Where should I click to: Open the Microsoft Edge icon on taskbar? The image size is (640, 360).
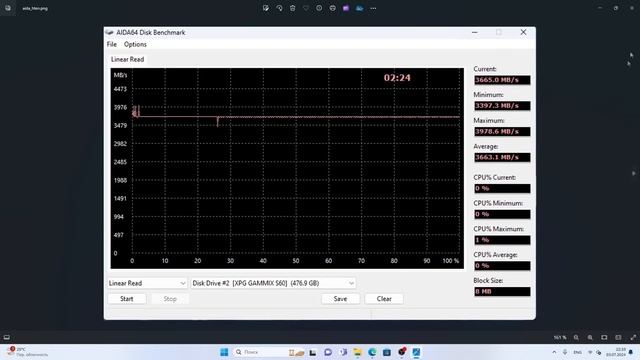(x=372, y=352)
